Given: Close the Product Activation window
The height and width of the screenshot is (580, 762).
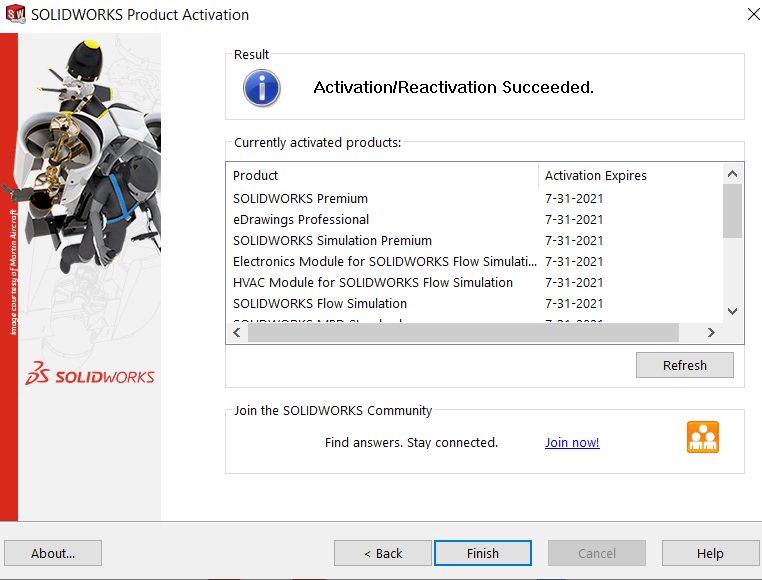Looking at the screenshot, I should pos(753,14).
